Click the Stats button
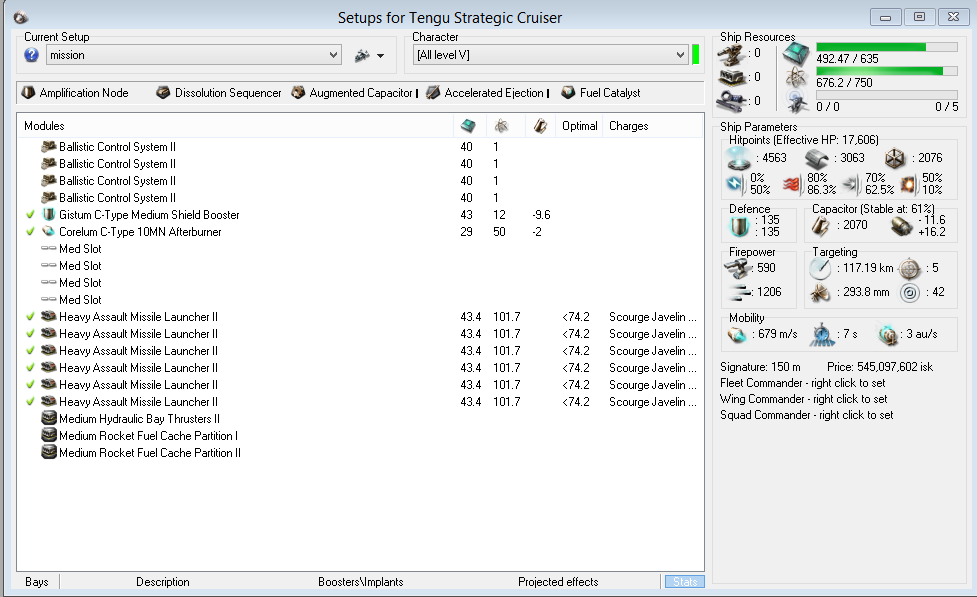The height and width of the screenshot is (597, 977). click(x=685, y=581)
